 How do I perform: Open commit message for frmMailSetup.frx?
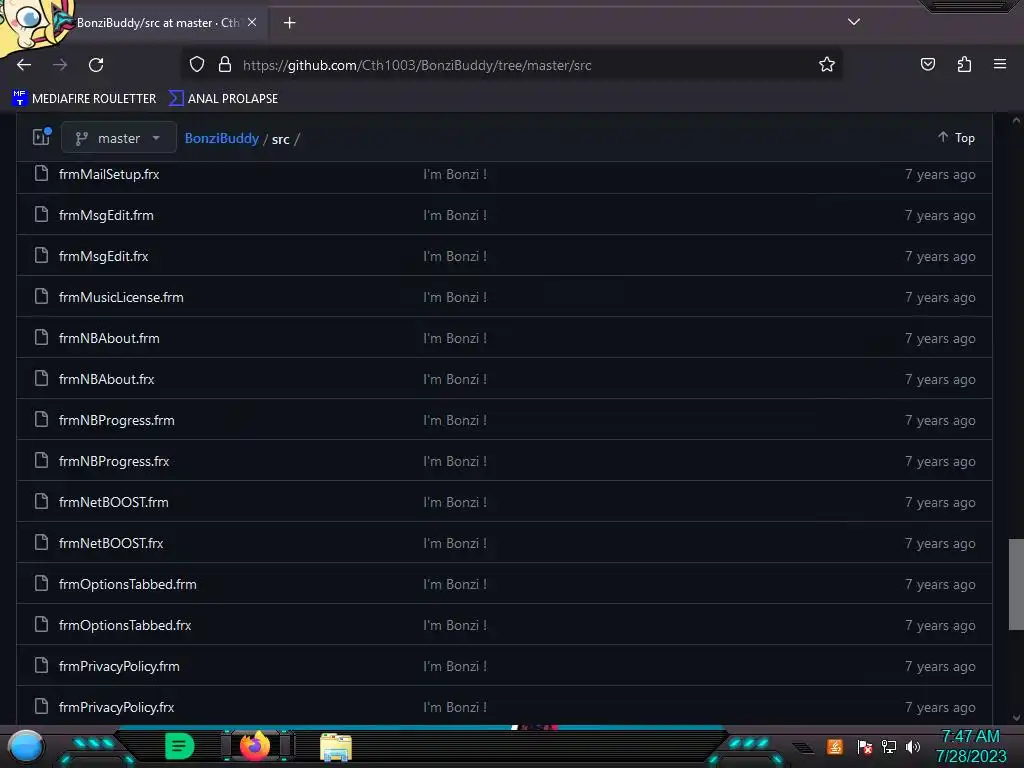tap(455, 174)
